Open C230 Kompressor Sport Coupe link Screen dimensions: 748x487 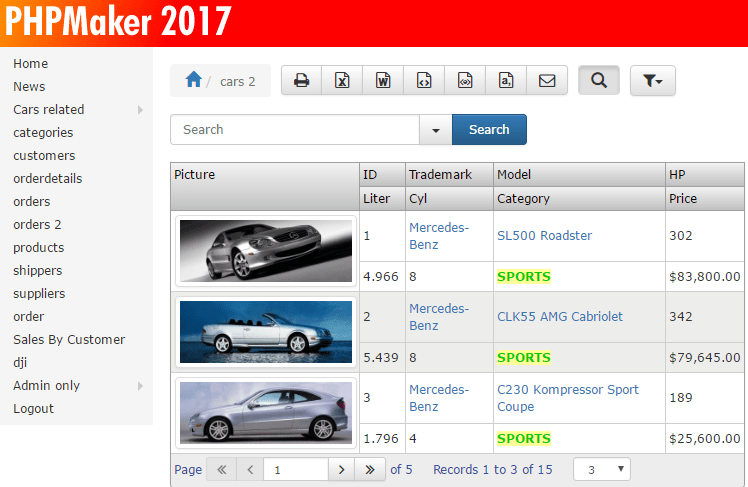click(568, 398)
